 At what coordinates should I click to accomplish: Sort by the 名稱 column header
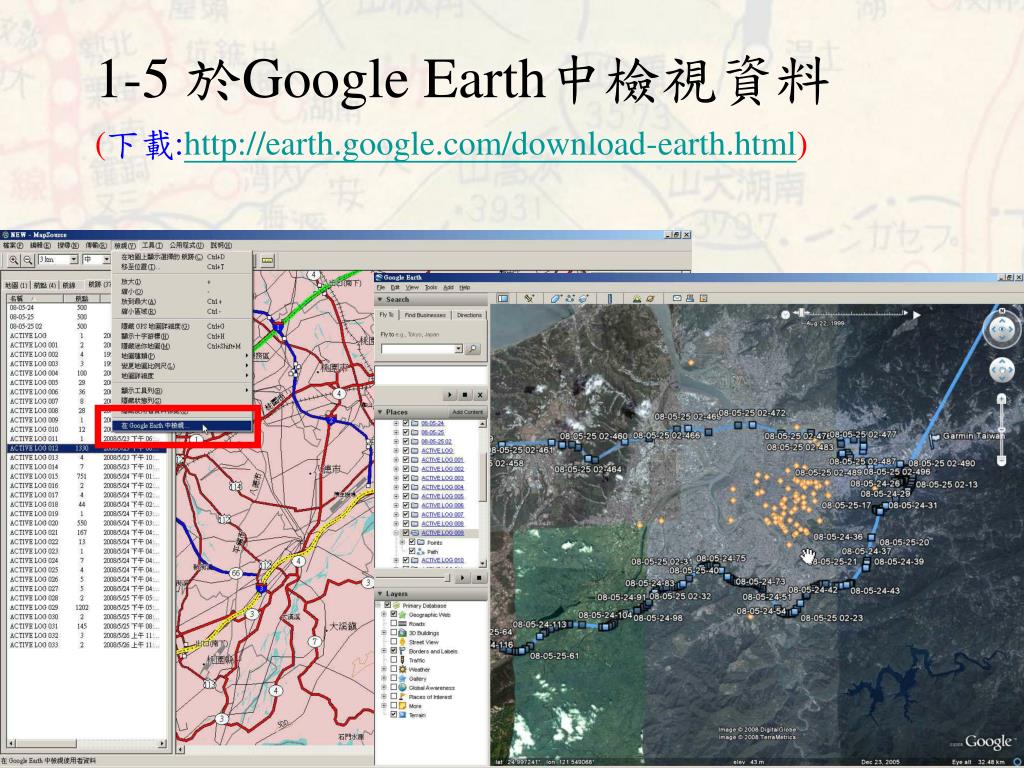33,298
